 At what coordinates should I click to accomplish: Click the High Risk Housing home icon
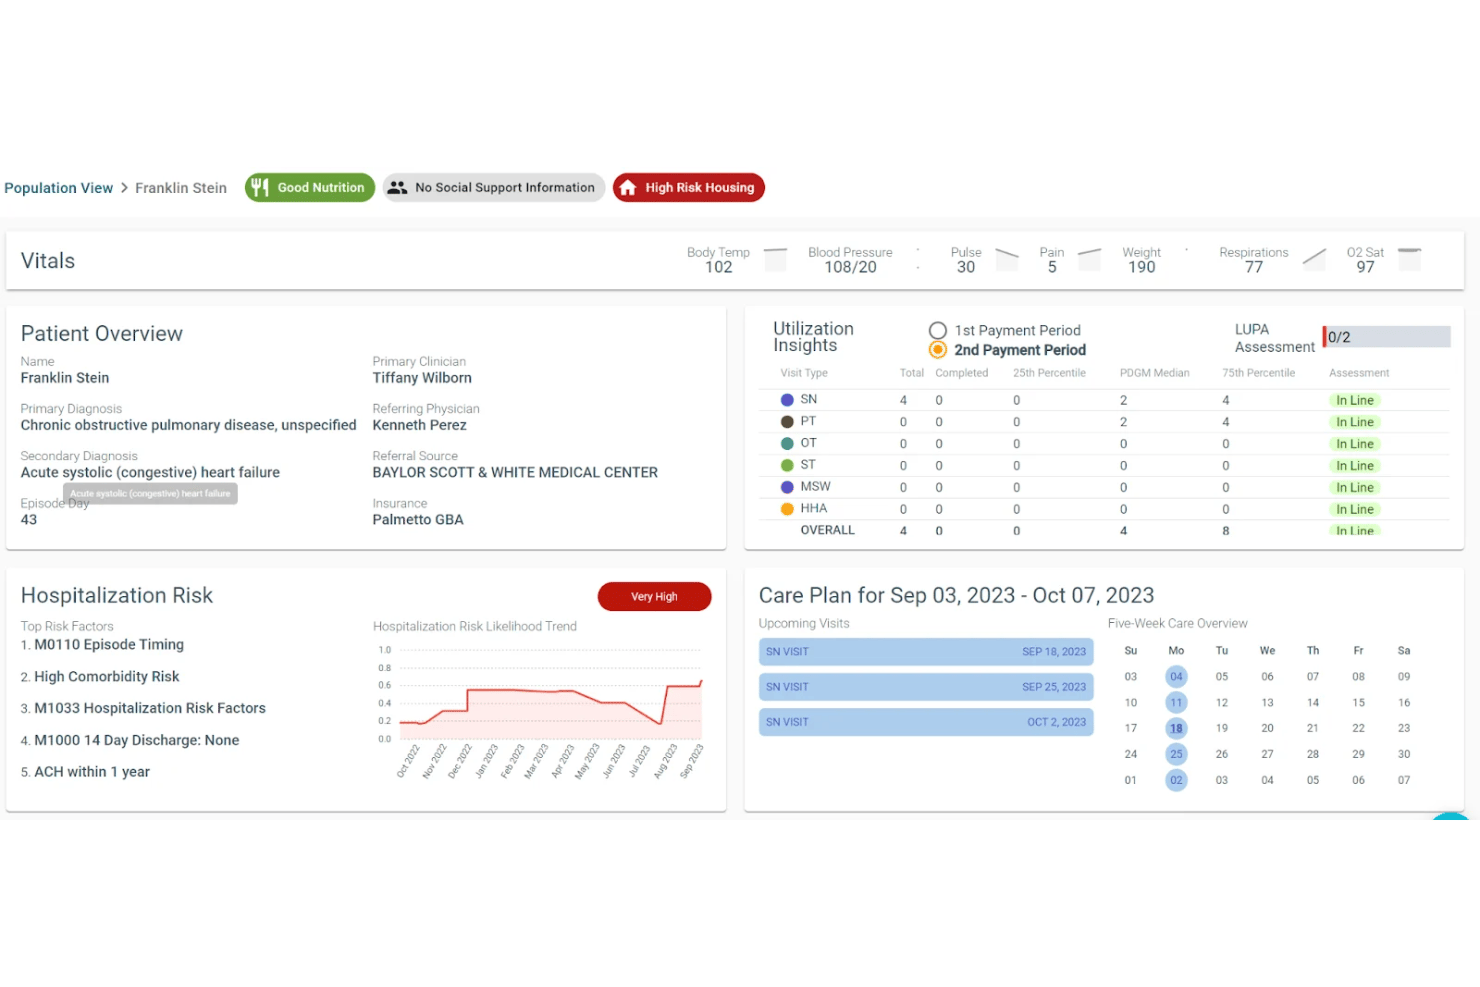[628, 188]
